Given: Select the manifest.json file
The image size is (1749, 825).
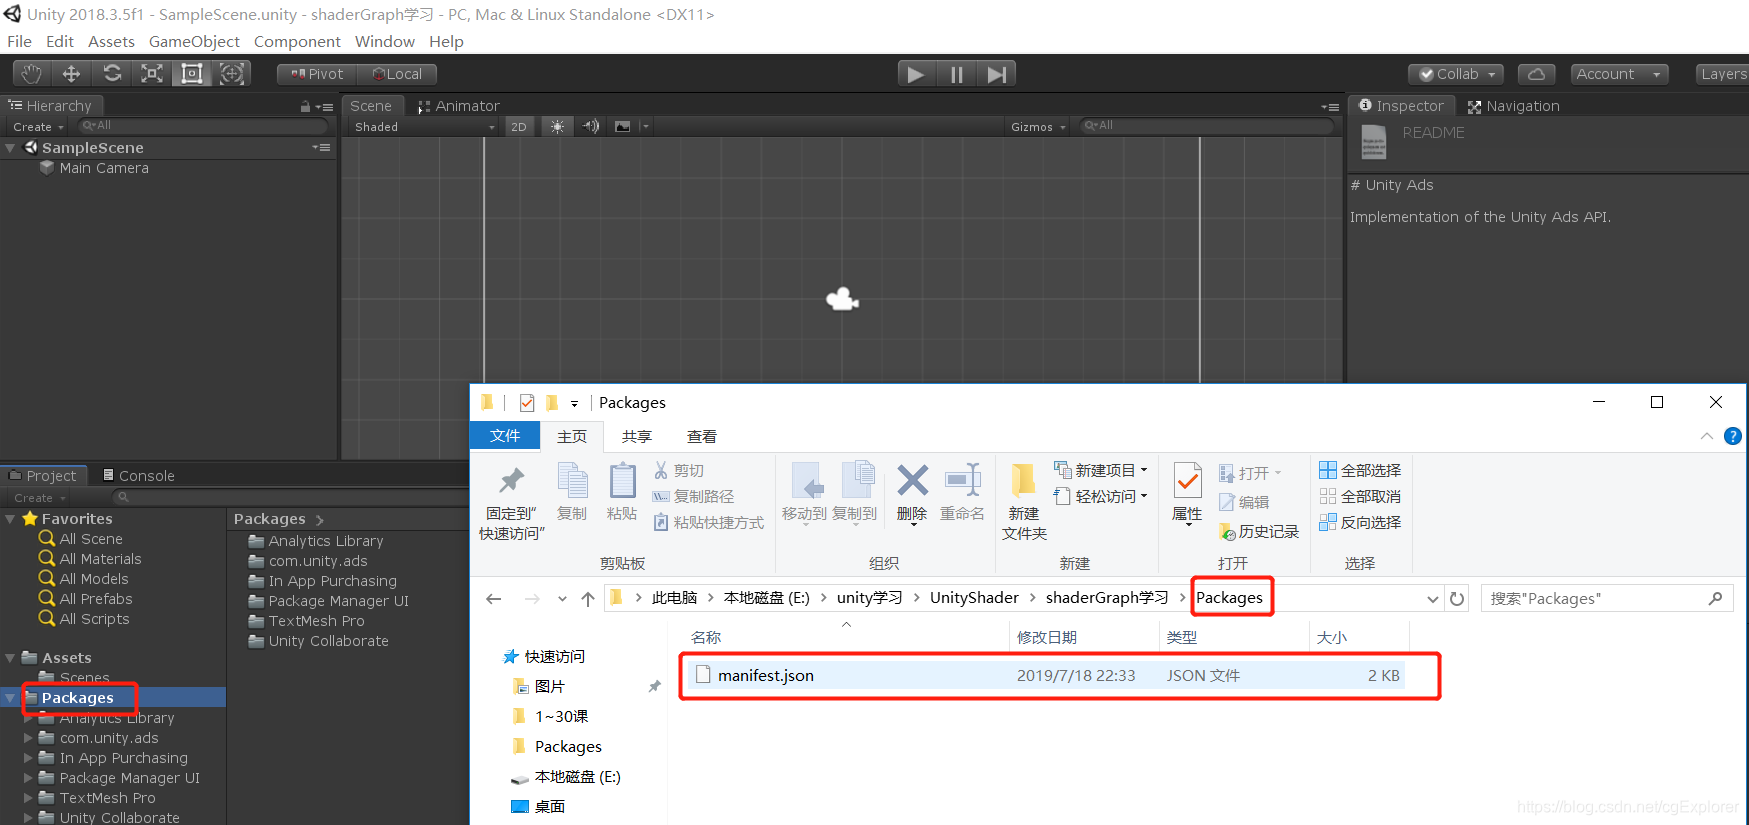Looking at the screenshot, I should point(1048,676).
